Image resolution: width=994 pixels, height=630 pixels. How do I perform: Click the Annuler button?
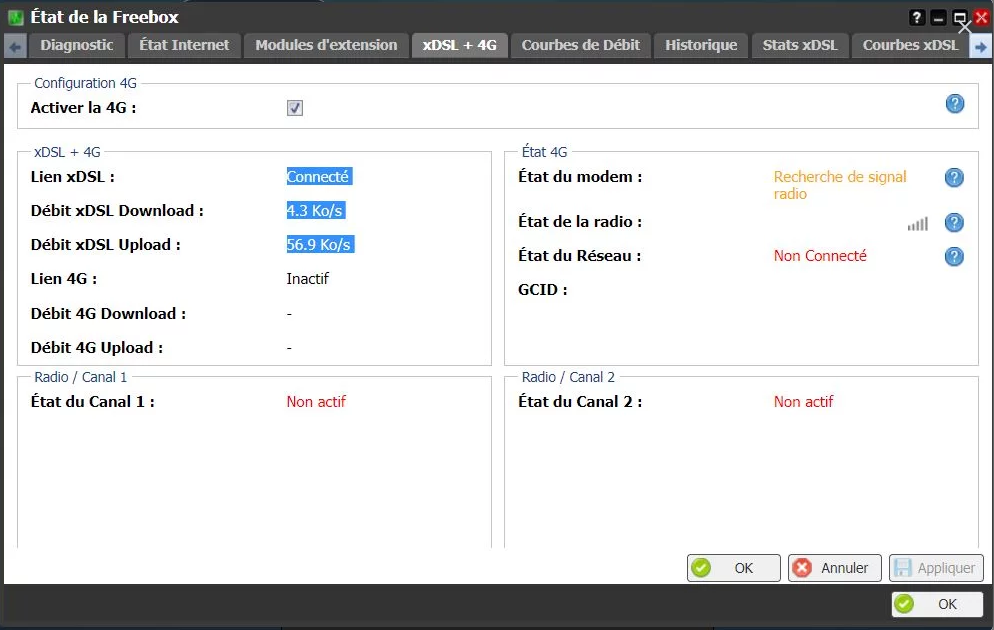(x=834, y=568)
